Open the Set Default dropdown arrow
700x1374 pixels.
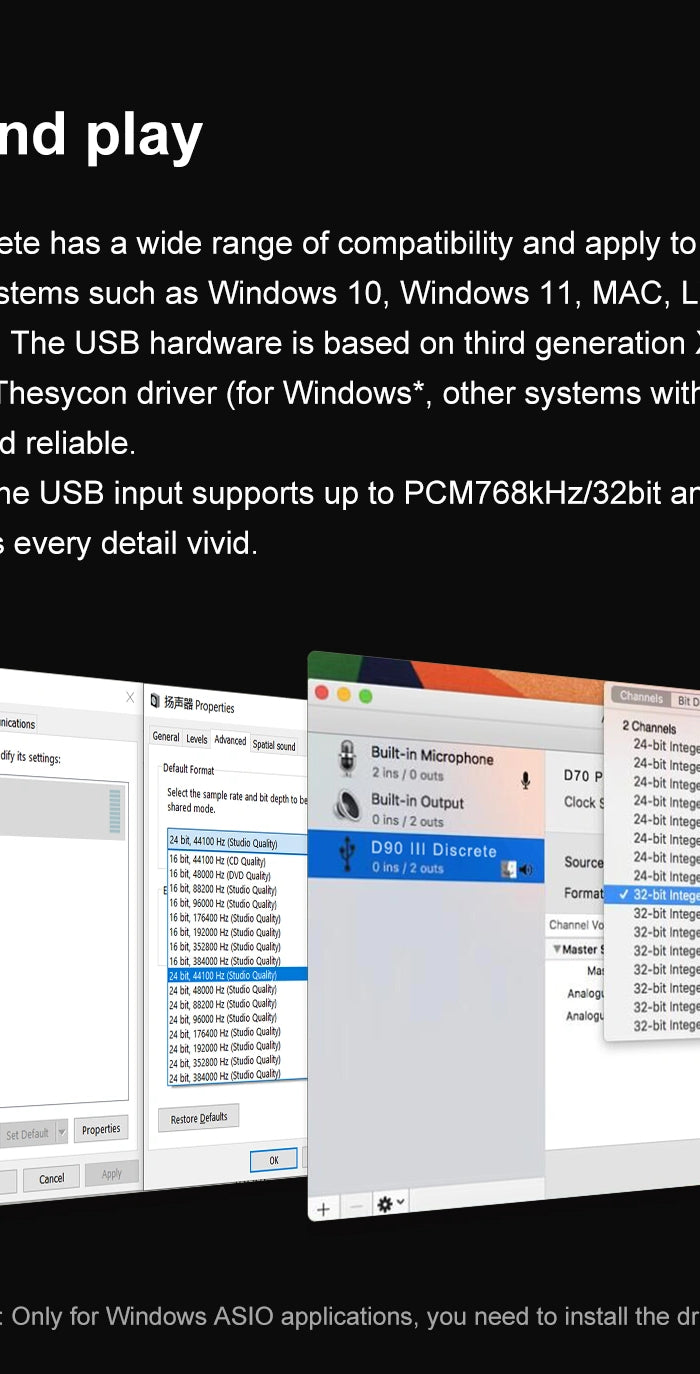point(61,1133)
